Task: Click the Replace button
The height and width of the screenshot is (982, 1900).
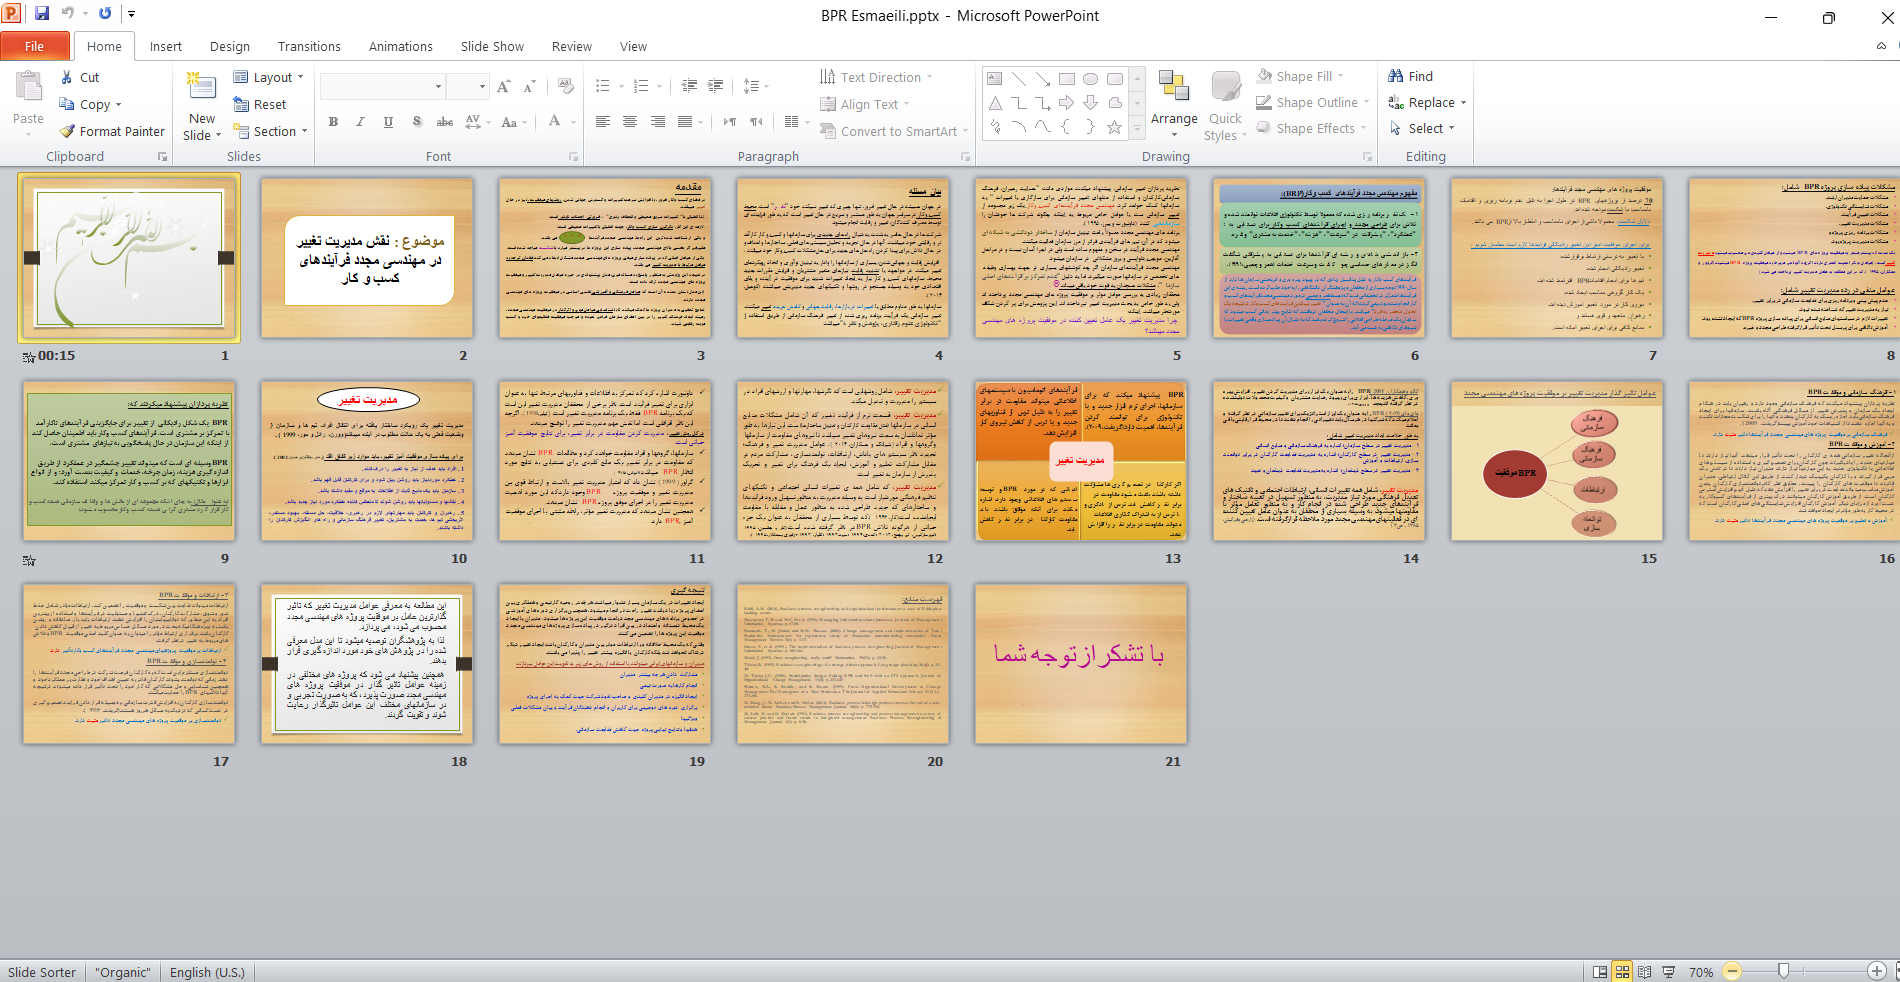Action: pos(1427,102)
